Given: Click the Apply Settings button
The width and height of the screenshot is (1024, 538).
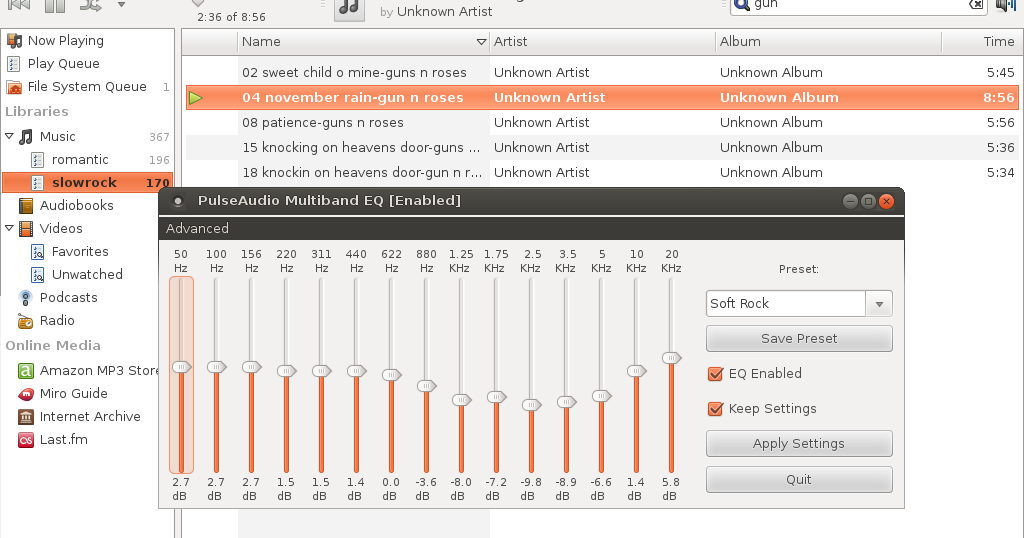Looking at the screenshot, I should tap(799, 443).
